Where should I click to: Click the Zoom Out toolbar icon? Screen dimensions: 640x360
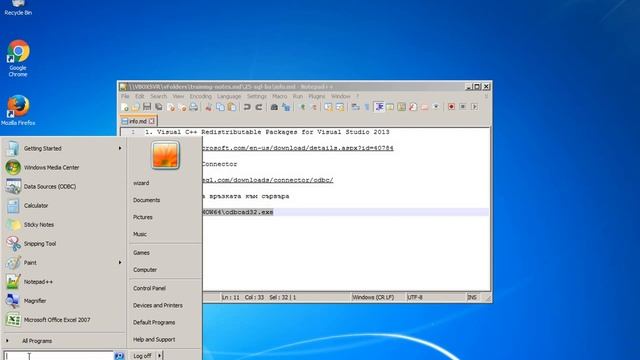tap(314, 107)
